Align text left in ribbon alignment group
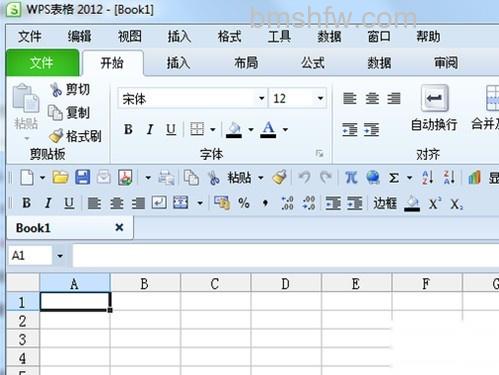This screenshot has width=499, height=375. click(x=350, y=99)
